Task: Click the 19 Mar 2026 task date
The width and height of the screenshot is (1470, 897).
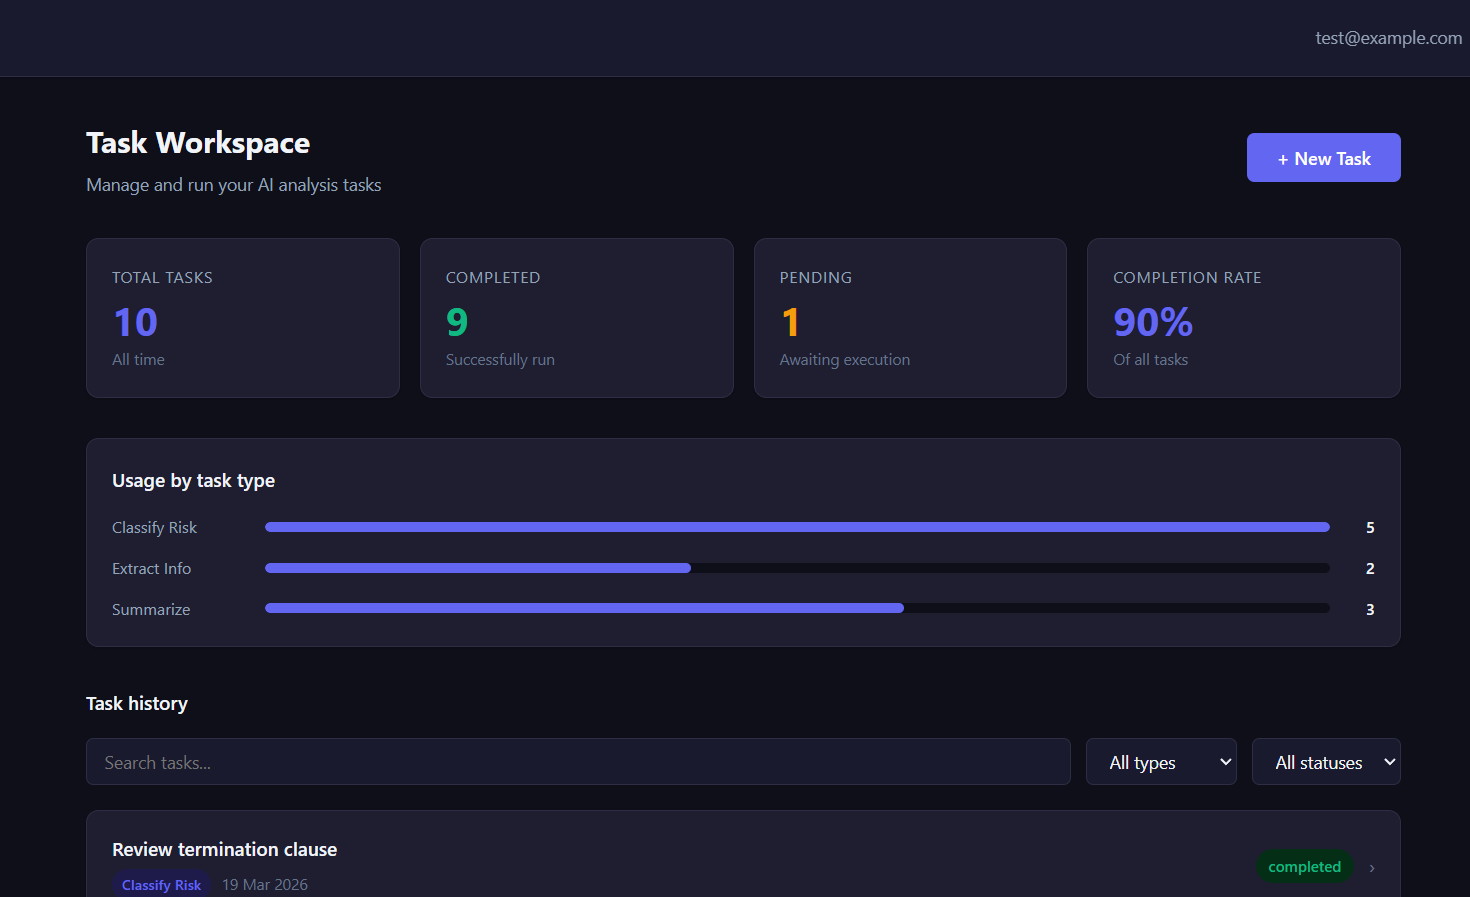Action: [265, 885]
